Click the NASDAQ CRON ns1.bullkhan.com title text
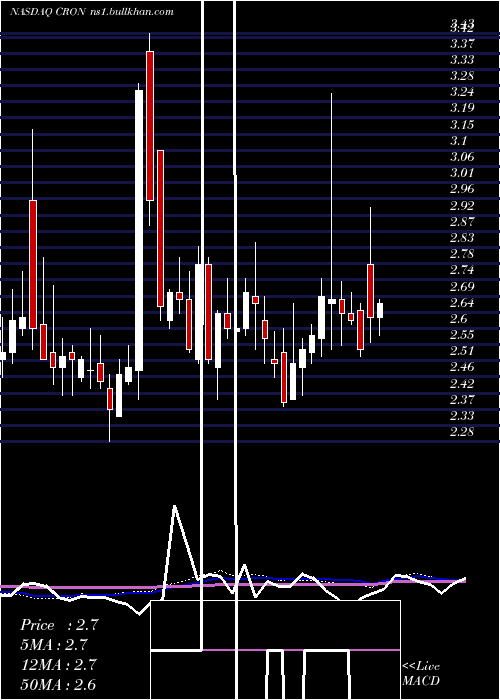This screenshot has width=500, height=700. coord(92,12)
